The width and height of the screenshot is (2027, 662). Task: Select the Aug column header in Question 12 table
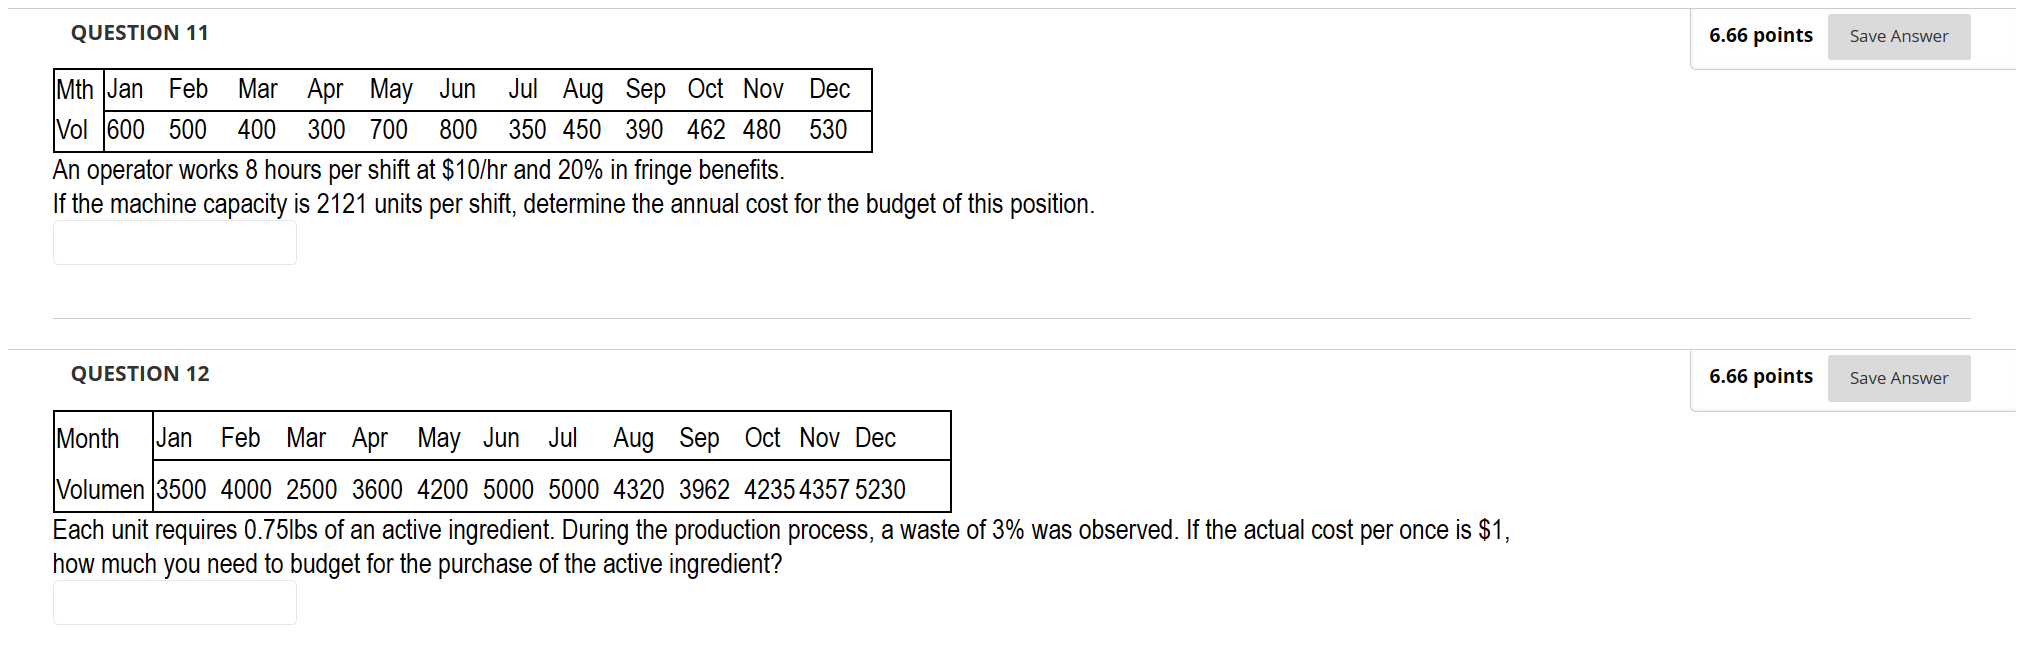(x=635, y=437)
